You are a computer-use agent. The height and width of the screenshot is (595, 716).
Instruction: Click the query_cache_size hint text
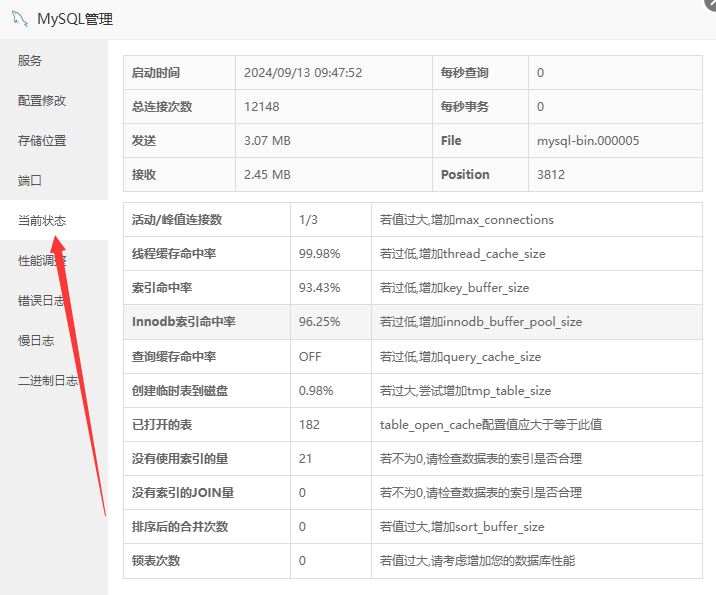pyautogui.click(x=460, y=357)
